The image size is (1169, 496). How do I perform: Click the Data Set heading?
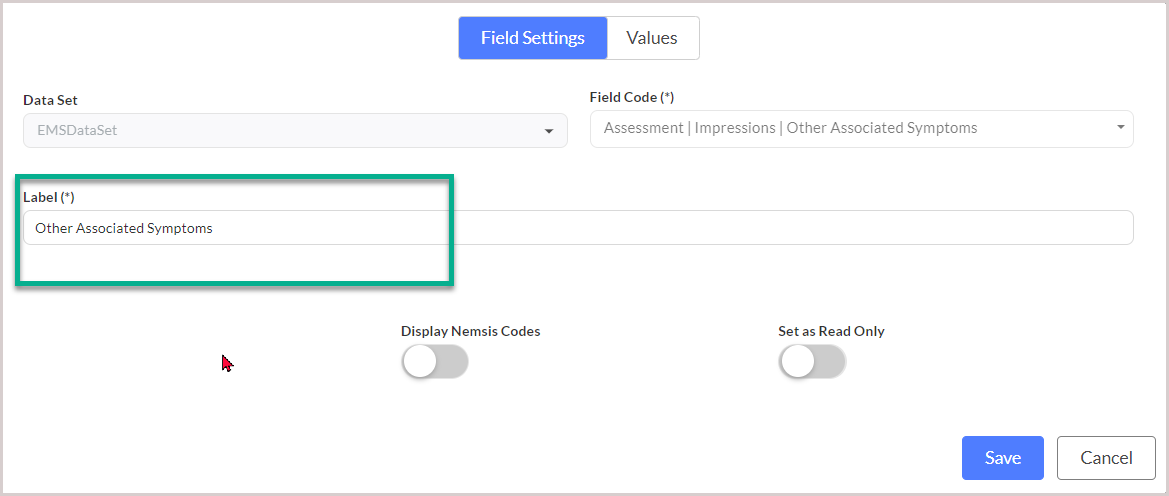(x=50, y=100)
